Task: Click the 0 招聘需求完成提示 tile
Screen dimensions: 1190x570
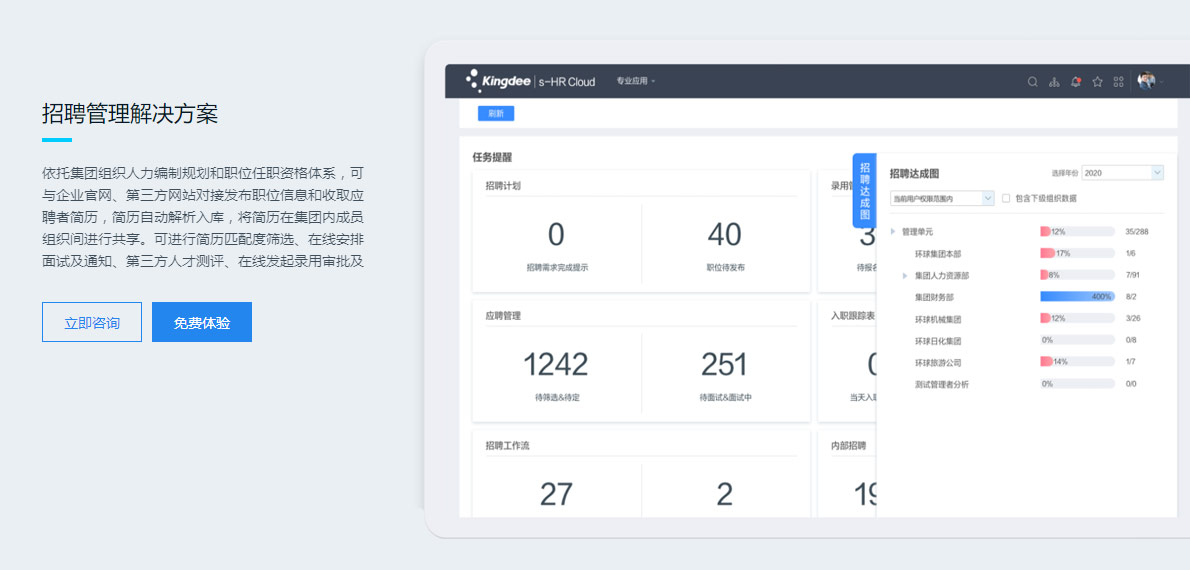Action: (556, 244)
